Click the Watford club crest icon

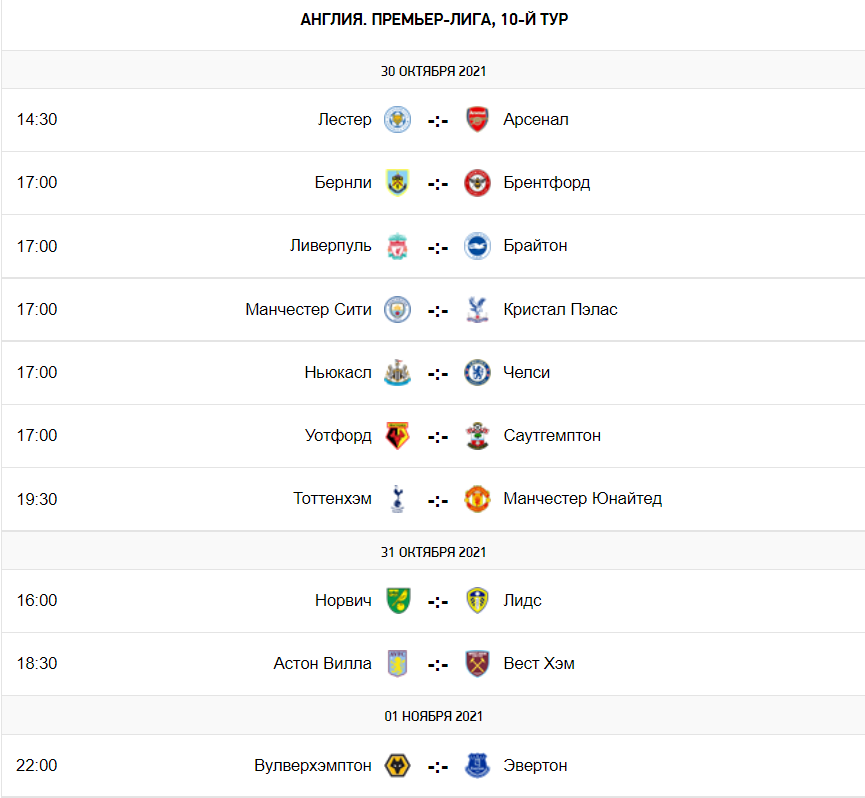coord(397,435)
